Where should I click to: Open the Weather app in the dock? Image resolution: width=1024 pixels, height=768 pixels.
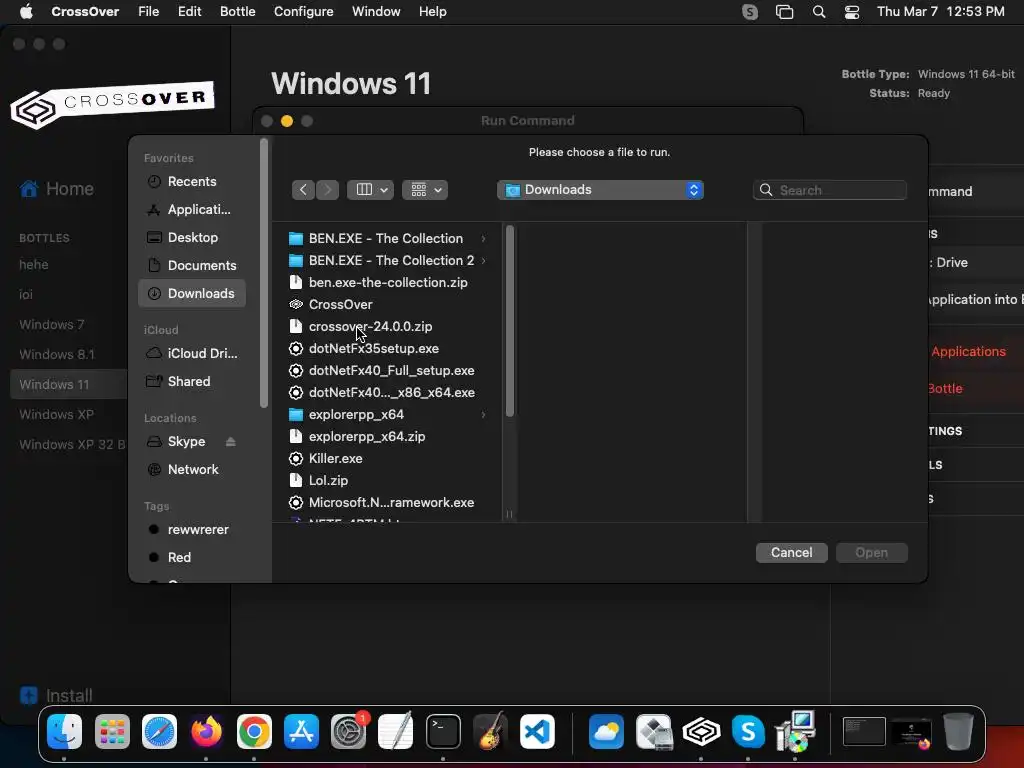pos(606,731)
